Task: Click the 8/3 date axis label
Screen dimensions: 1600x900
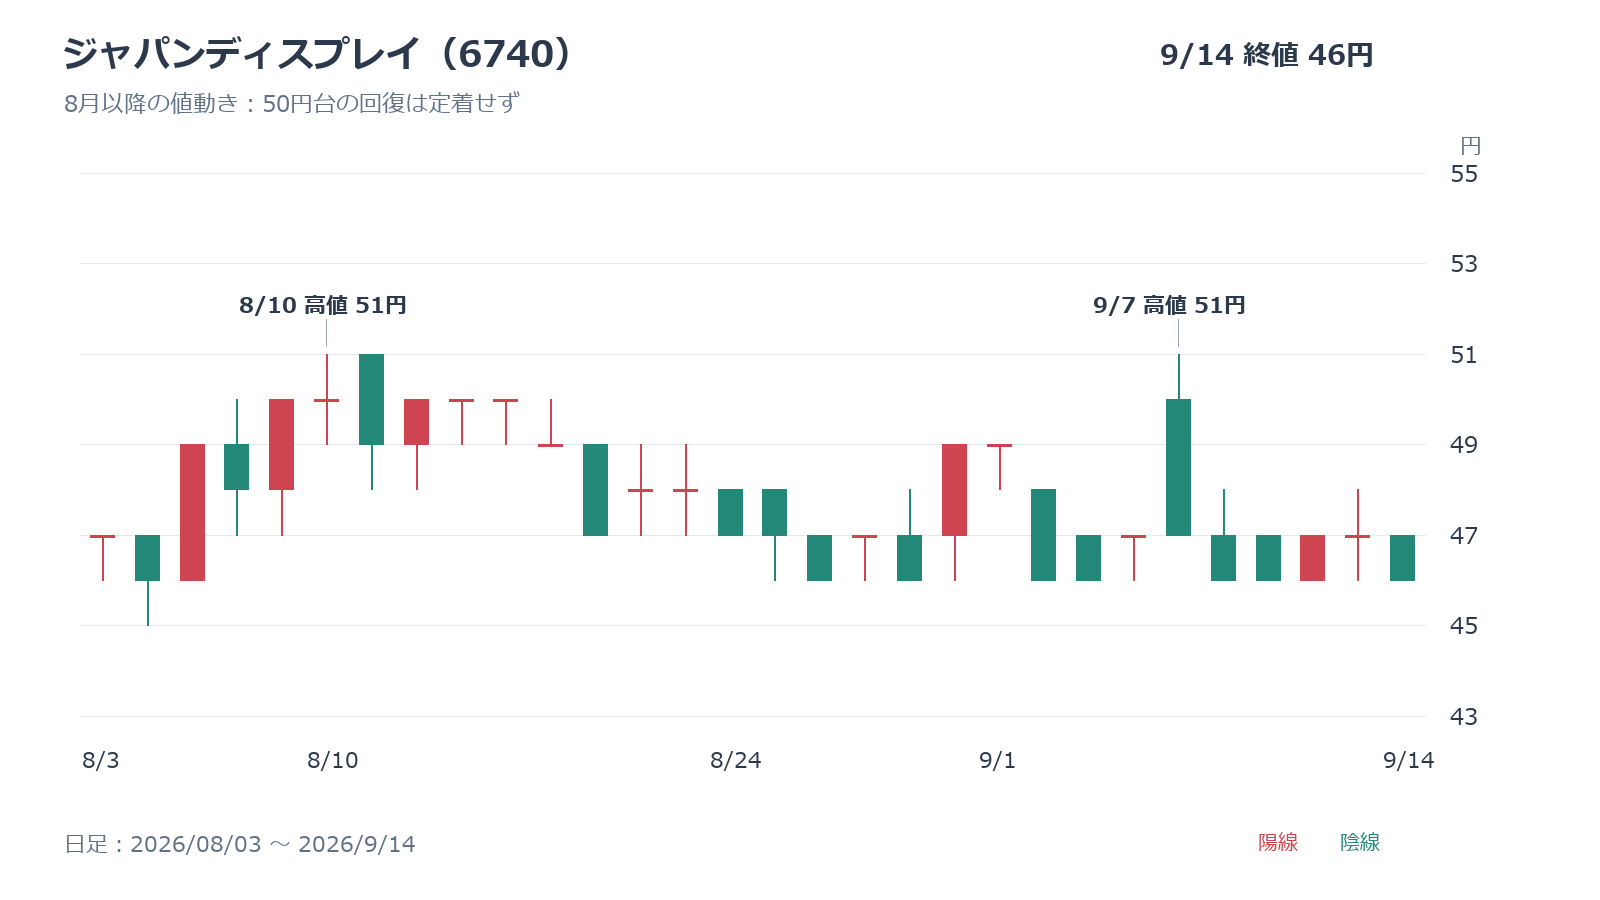Action: pos(101,761)
